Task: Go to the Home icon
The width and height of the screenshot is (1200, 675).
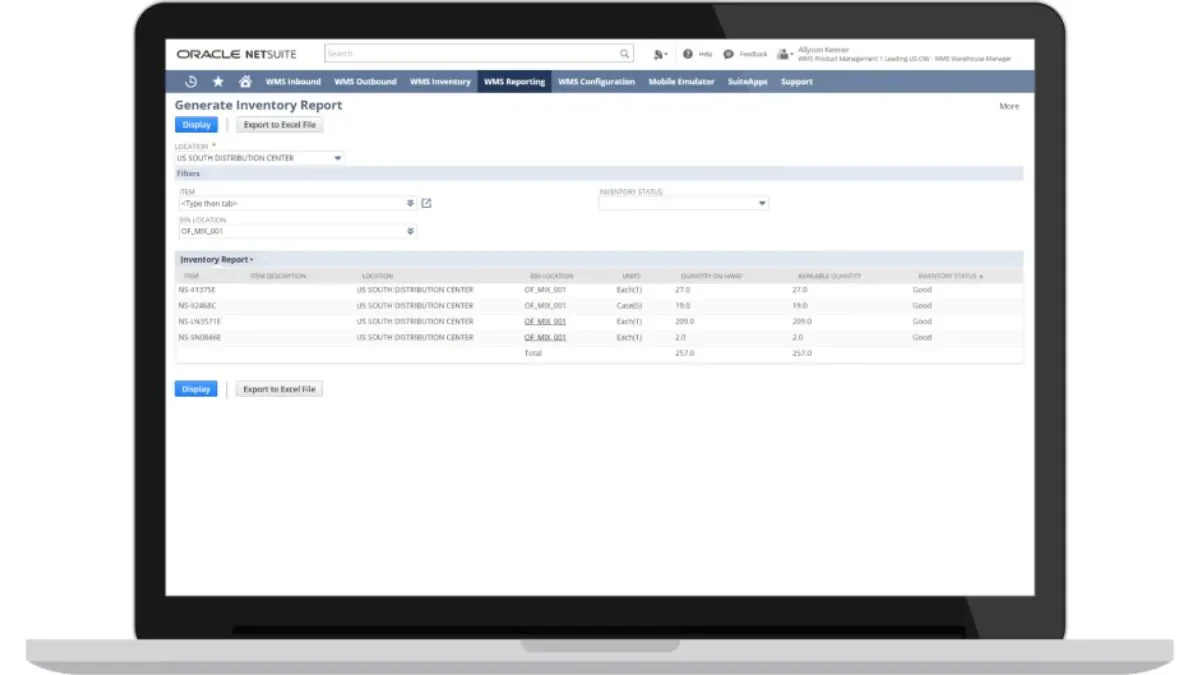Action: tap(245, 82)
